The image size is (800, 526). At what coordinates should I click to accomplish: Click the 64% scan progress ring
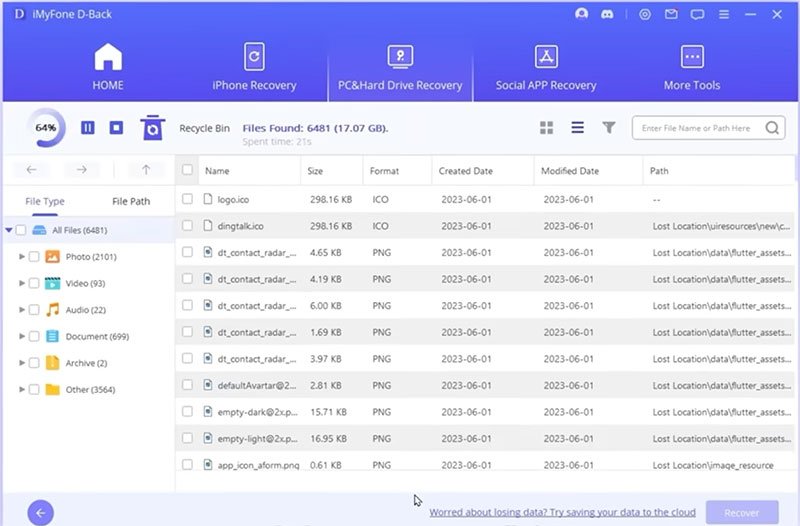[x=46, y=128]
